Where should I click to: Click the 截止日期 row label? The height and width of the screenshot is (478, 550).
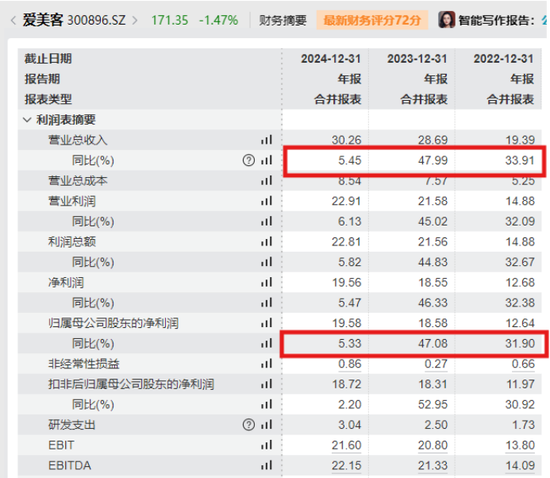tap(48, 59)
